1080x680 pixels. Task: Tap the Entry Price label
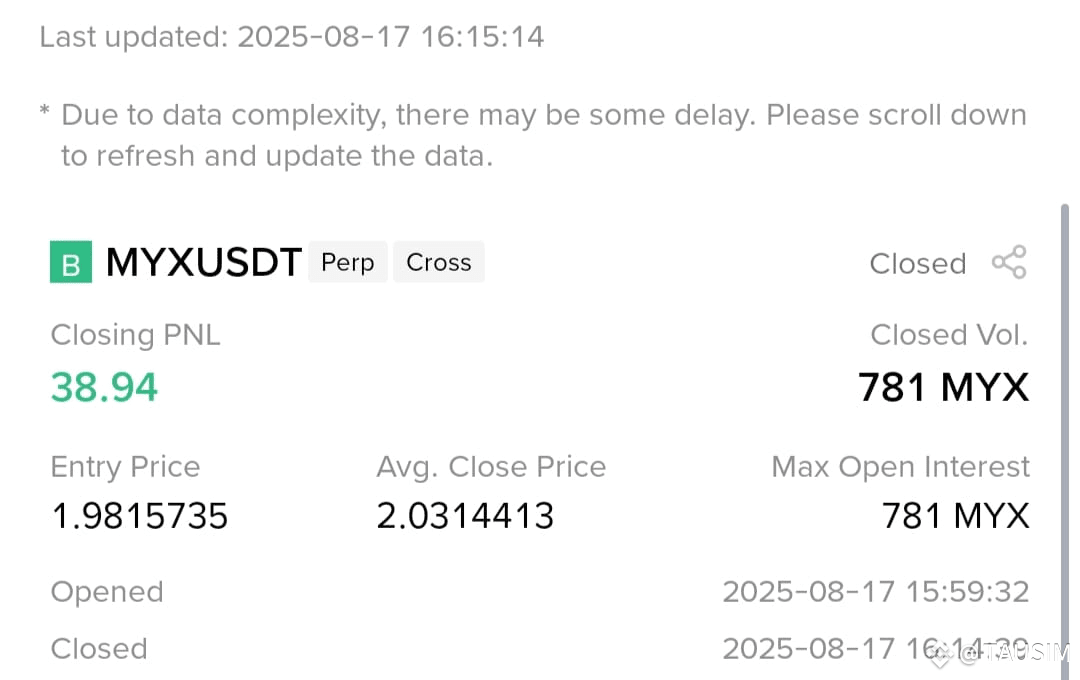pos(125,466)
